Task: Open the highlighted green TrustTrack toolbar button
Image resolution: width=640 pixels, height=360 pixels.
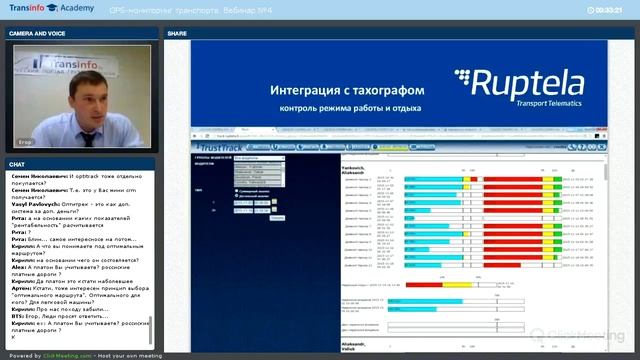Action: (390, 147)
